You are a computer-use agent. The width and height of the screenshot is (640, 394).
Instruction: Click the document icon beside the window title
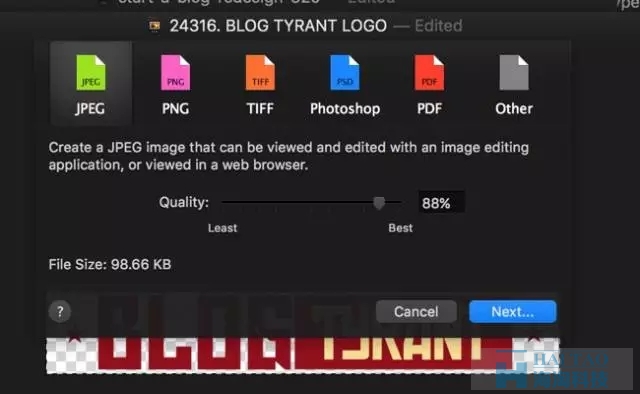155,26
